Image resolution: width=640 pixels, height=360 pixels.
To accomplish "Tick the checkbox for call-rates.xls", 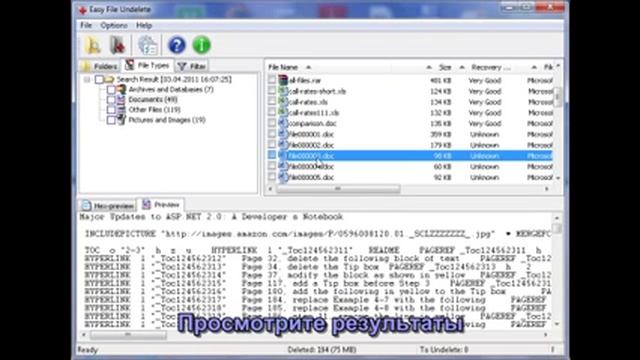I will (x=272, y=102).
